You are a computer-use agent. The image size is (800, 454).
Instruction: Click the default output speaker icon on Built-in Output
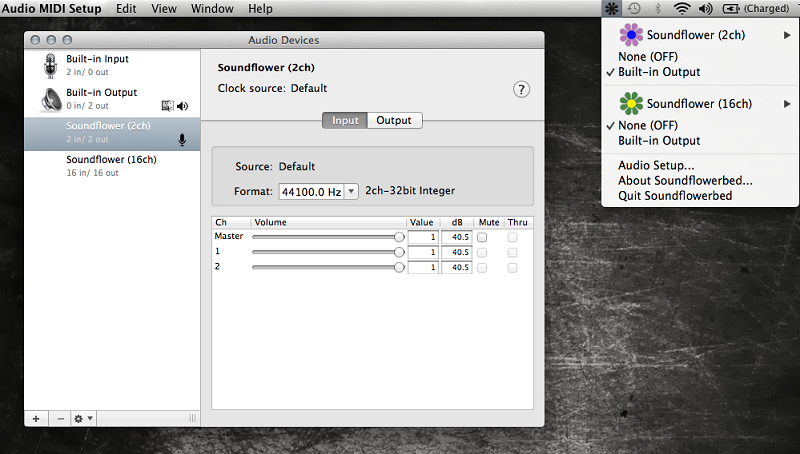point(182,106)
